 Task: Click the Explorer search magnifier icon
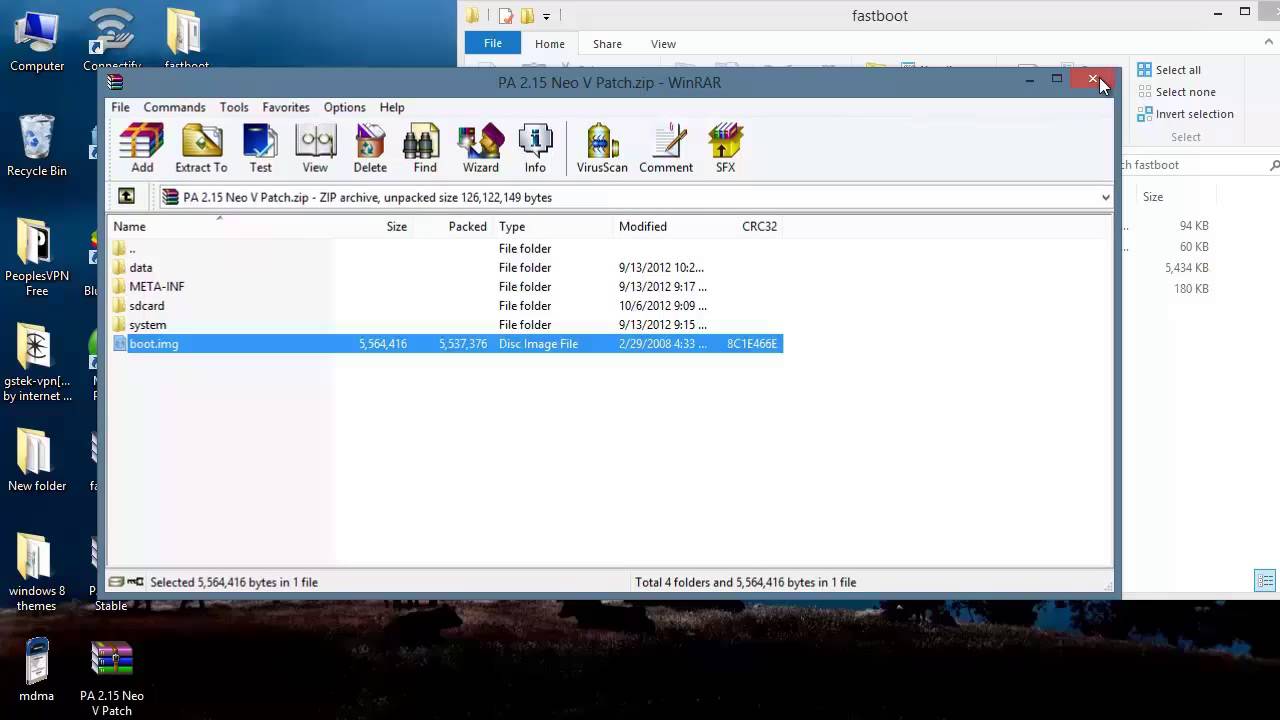[1274, 165]
